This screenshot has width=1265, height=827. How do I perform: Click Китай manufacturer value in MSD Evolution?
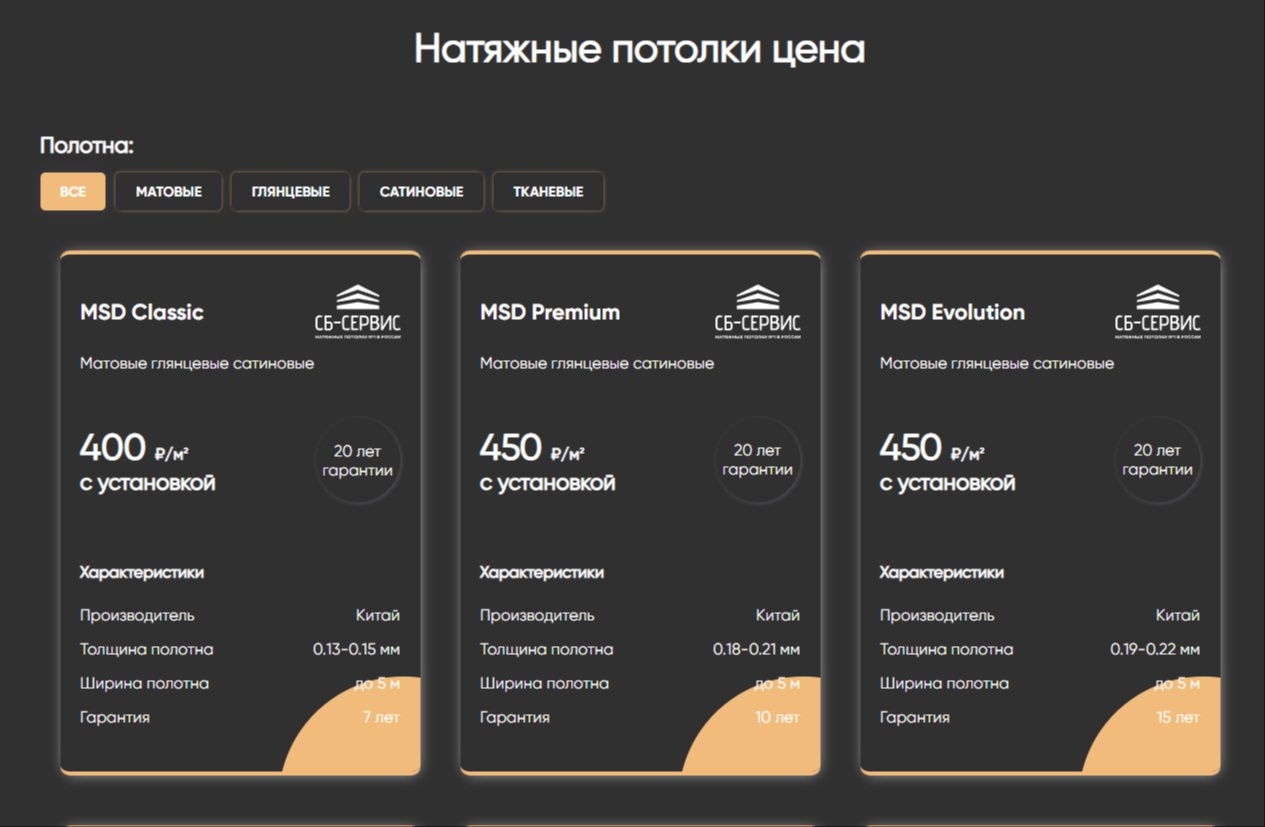[x=1178, y=615]
